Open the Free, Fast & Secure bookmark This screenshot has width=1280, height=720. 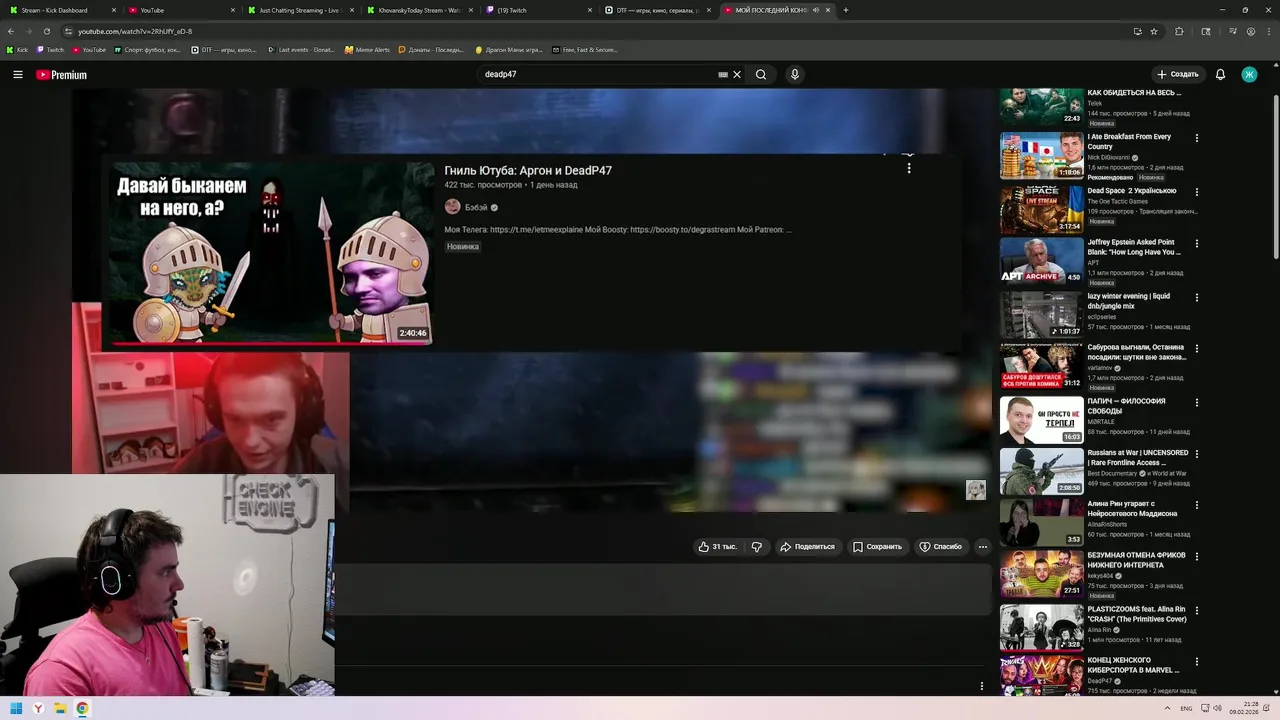[x=584, y=49]
